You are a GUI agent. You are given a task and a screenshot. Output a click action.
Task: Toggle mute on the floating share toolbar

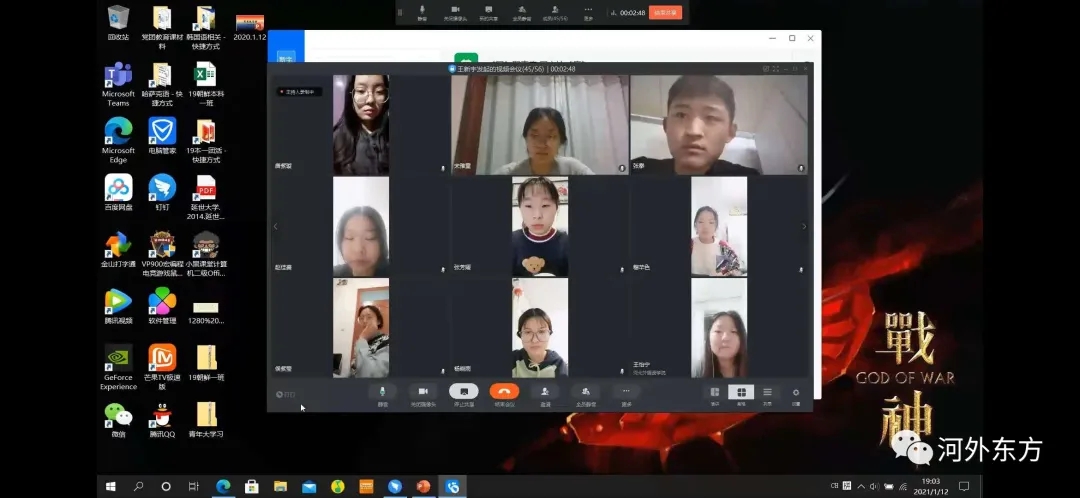click(x=421, y=12)
